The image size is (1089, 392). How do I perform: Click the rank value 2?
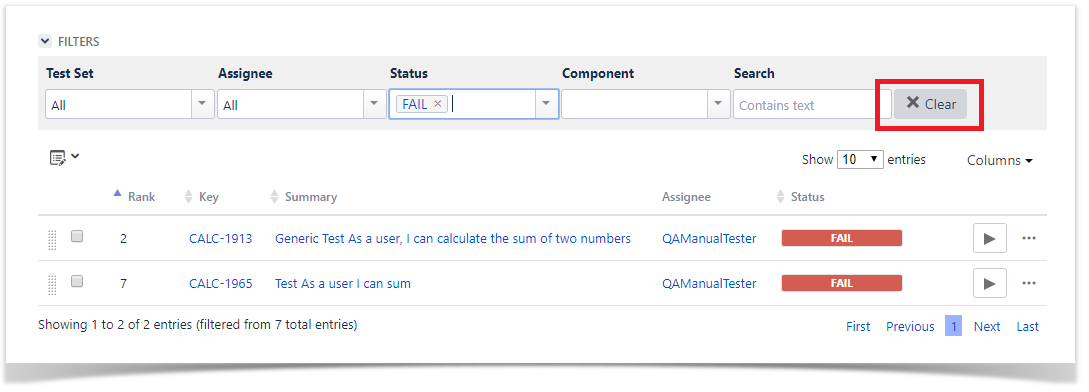(124, 239)
